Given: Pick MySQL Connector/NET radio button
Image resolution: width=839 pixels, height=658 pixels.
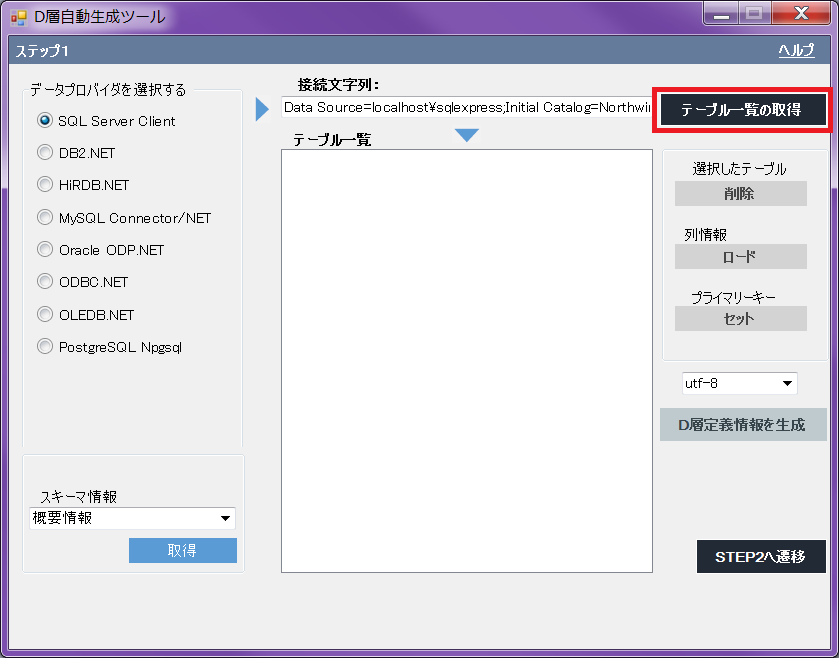Looking at the screenshot, I should click(x=45, y=218).
